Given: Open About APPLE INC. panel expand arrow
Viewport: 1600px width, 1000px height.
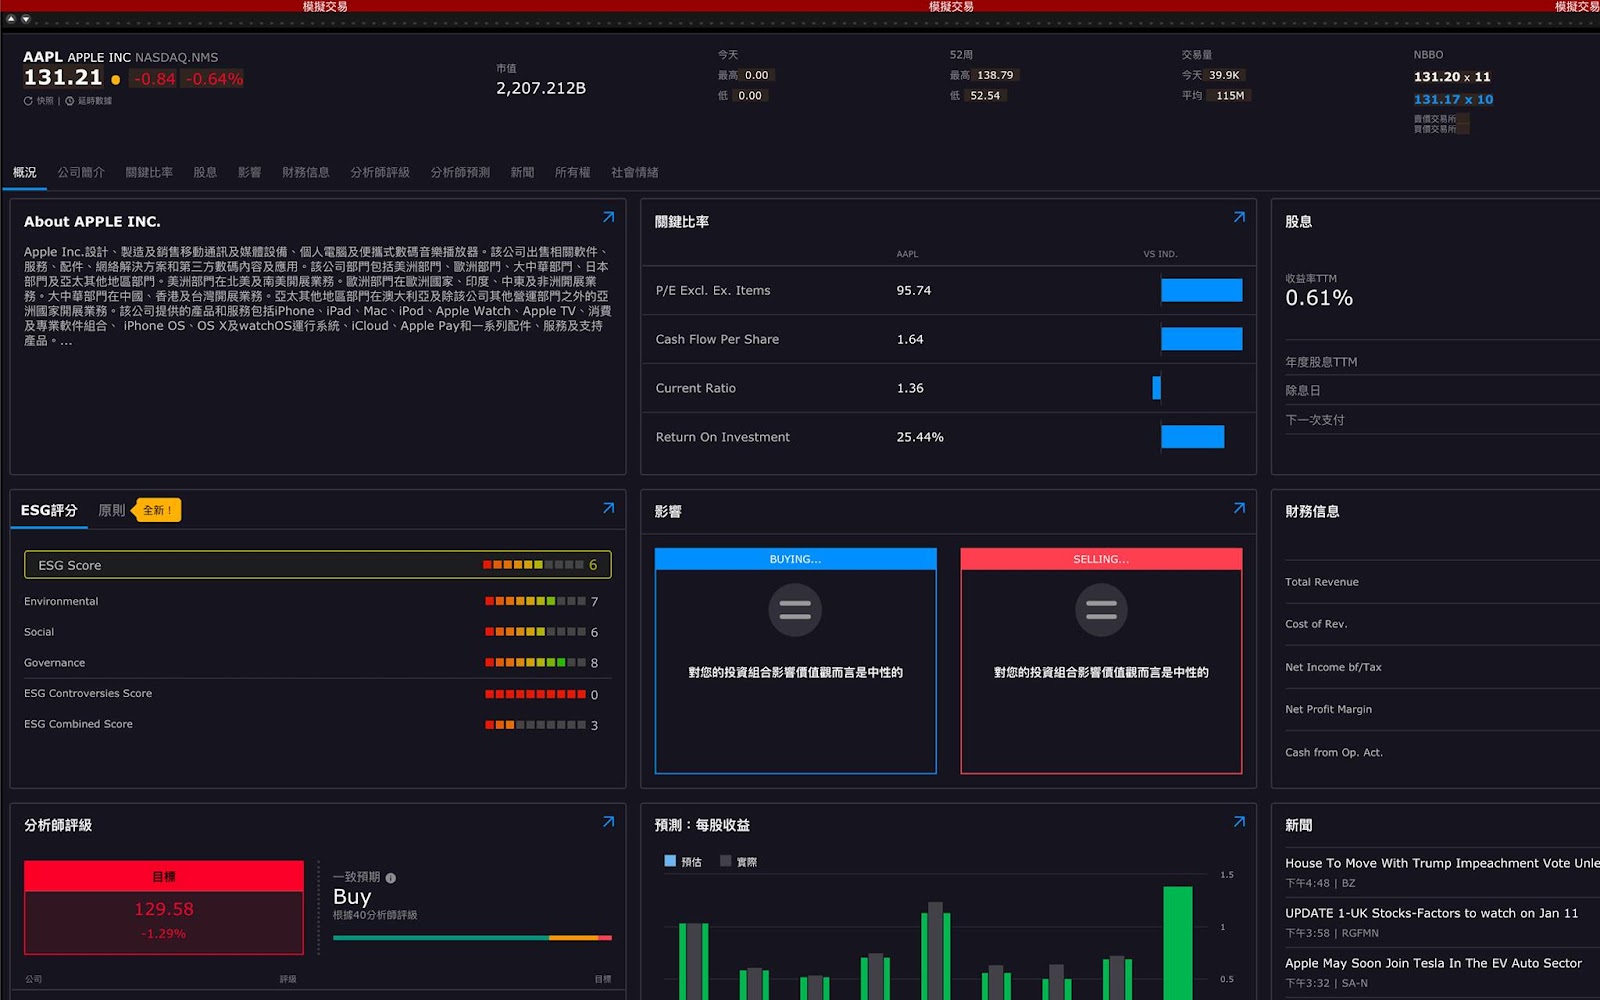Looking at the screenshot, I should pos(608,217).
